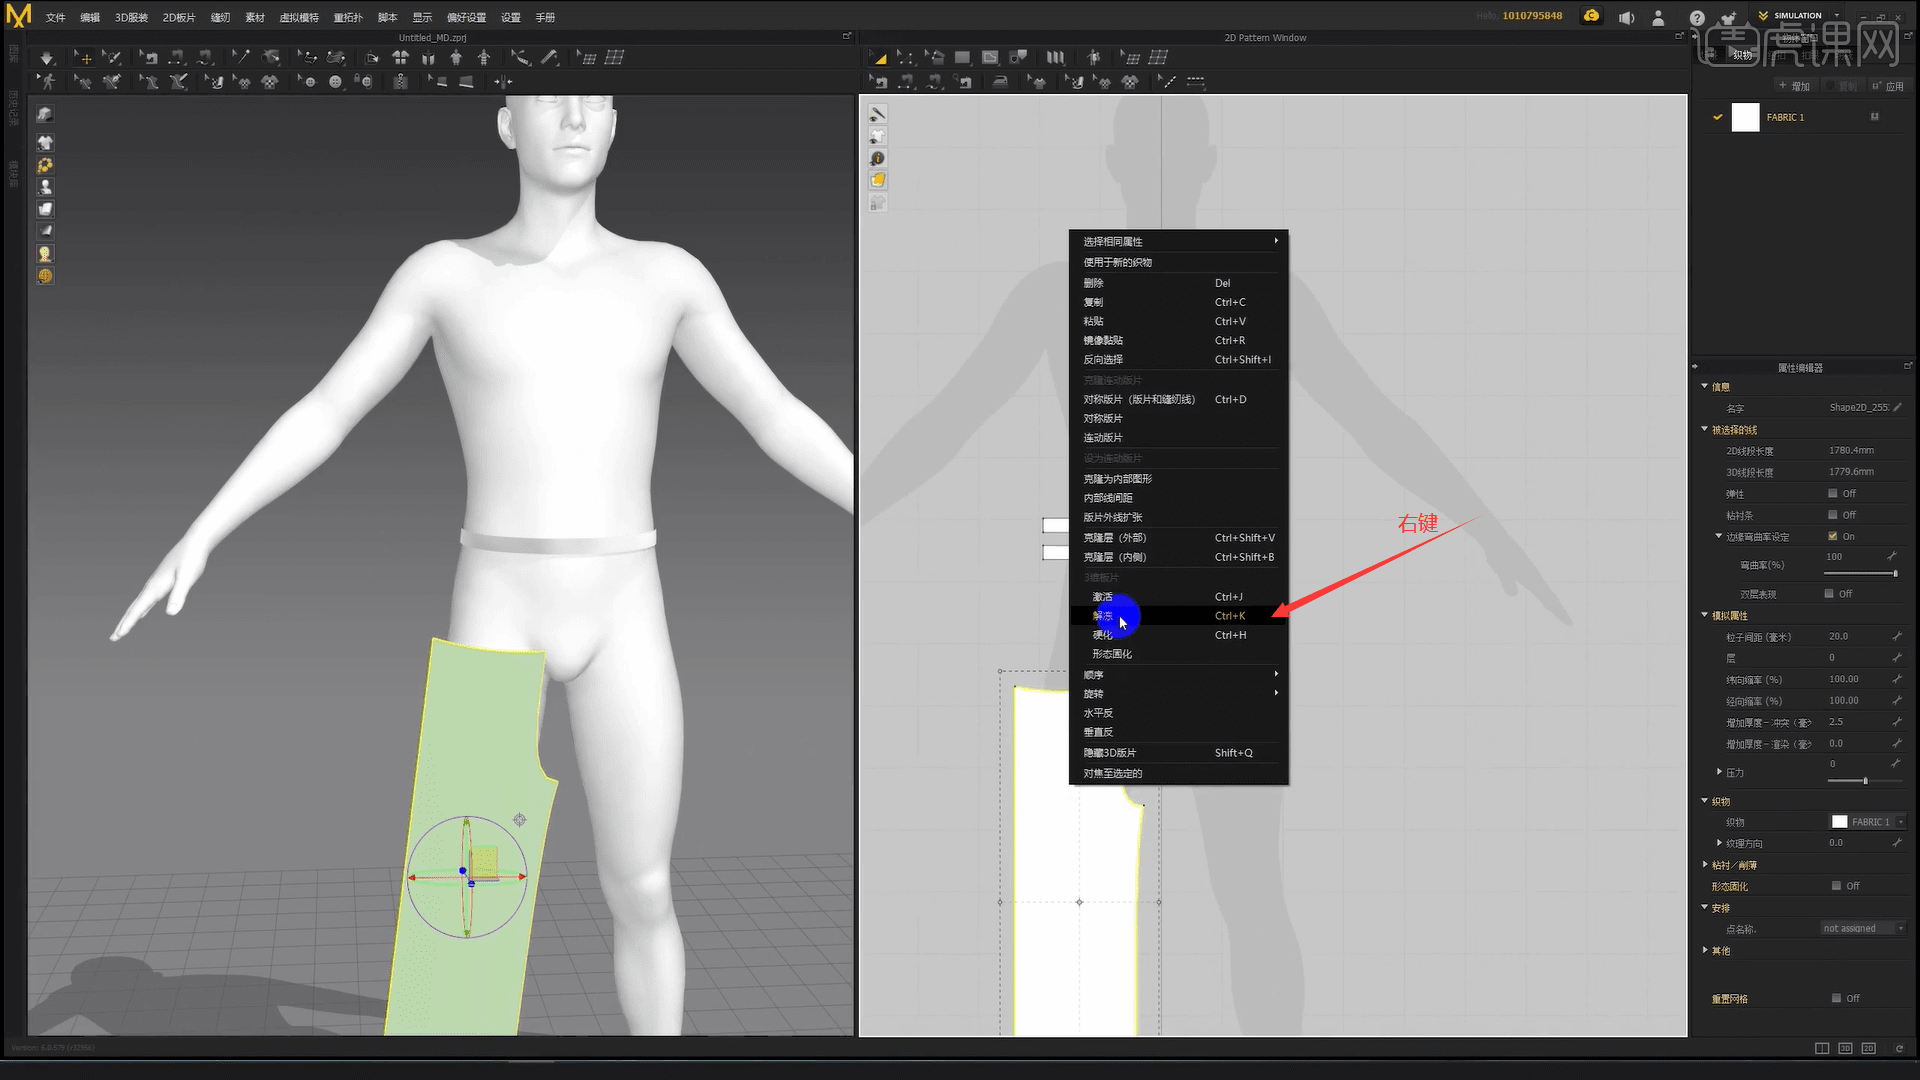Click the 增加 button above FABRIC 1
Screen dimensions: 1920x1080
1794,86
